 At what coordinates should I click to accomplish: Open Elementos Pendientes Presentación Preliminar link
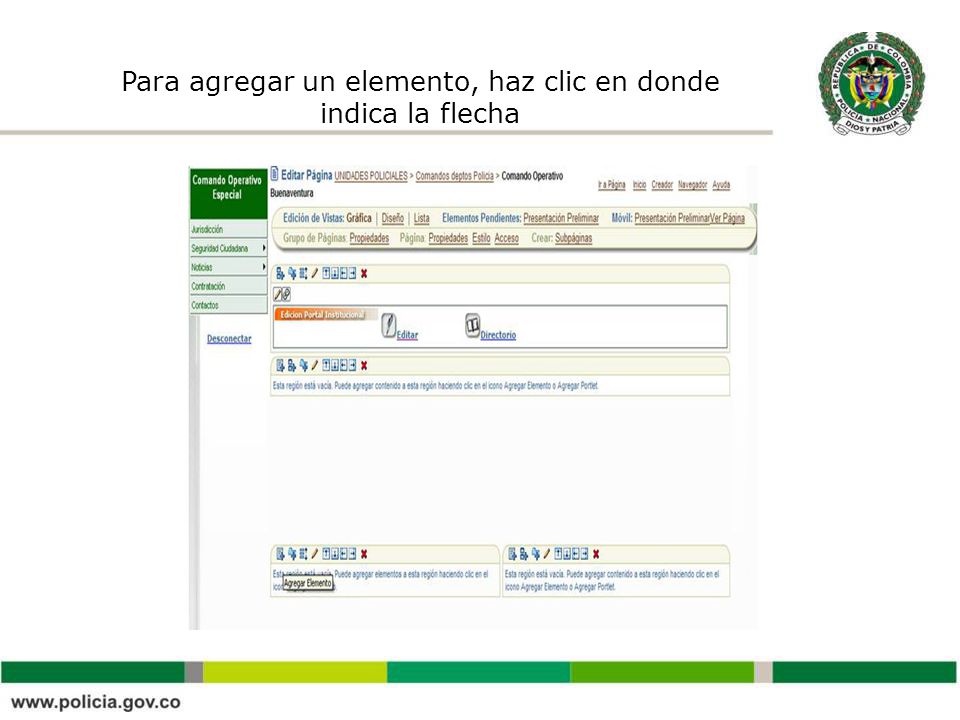click(561, 218)
